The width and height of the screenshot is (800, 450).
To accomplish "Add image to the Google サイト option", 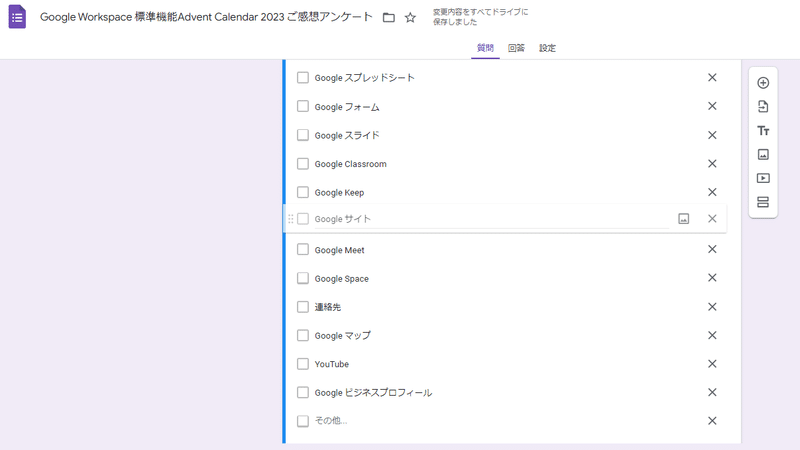I will (x=684, y=219).
